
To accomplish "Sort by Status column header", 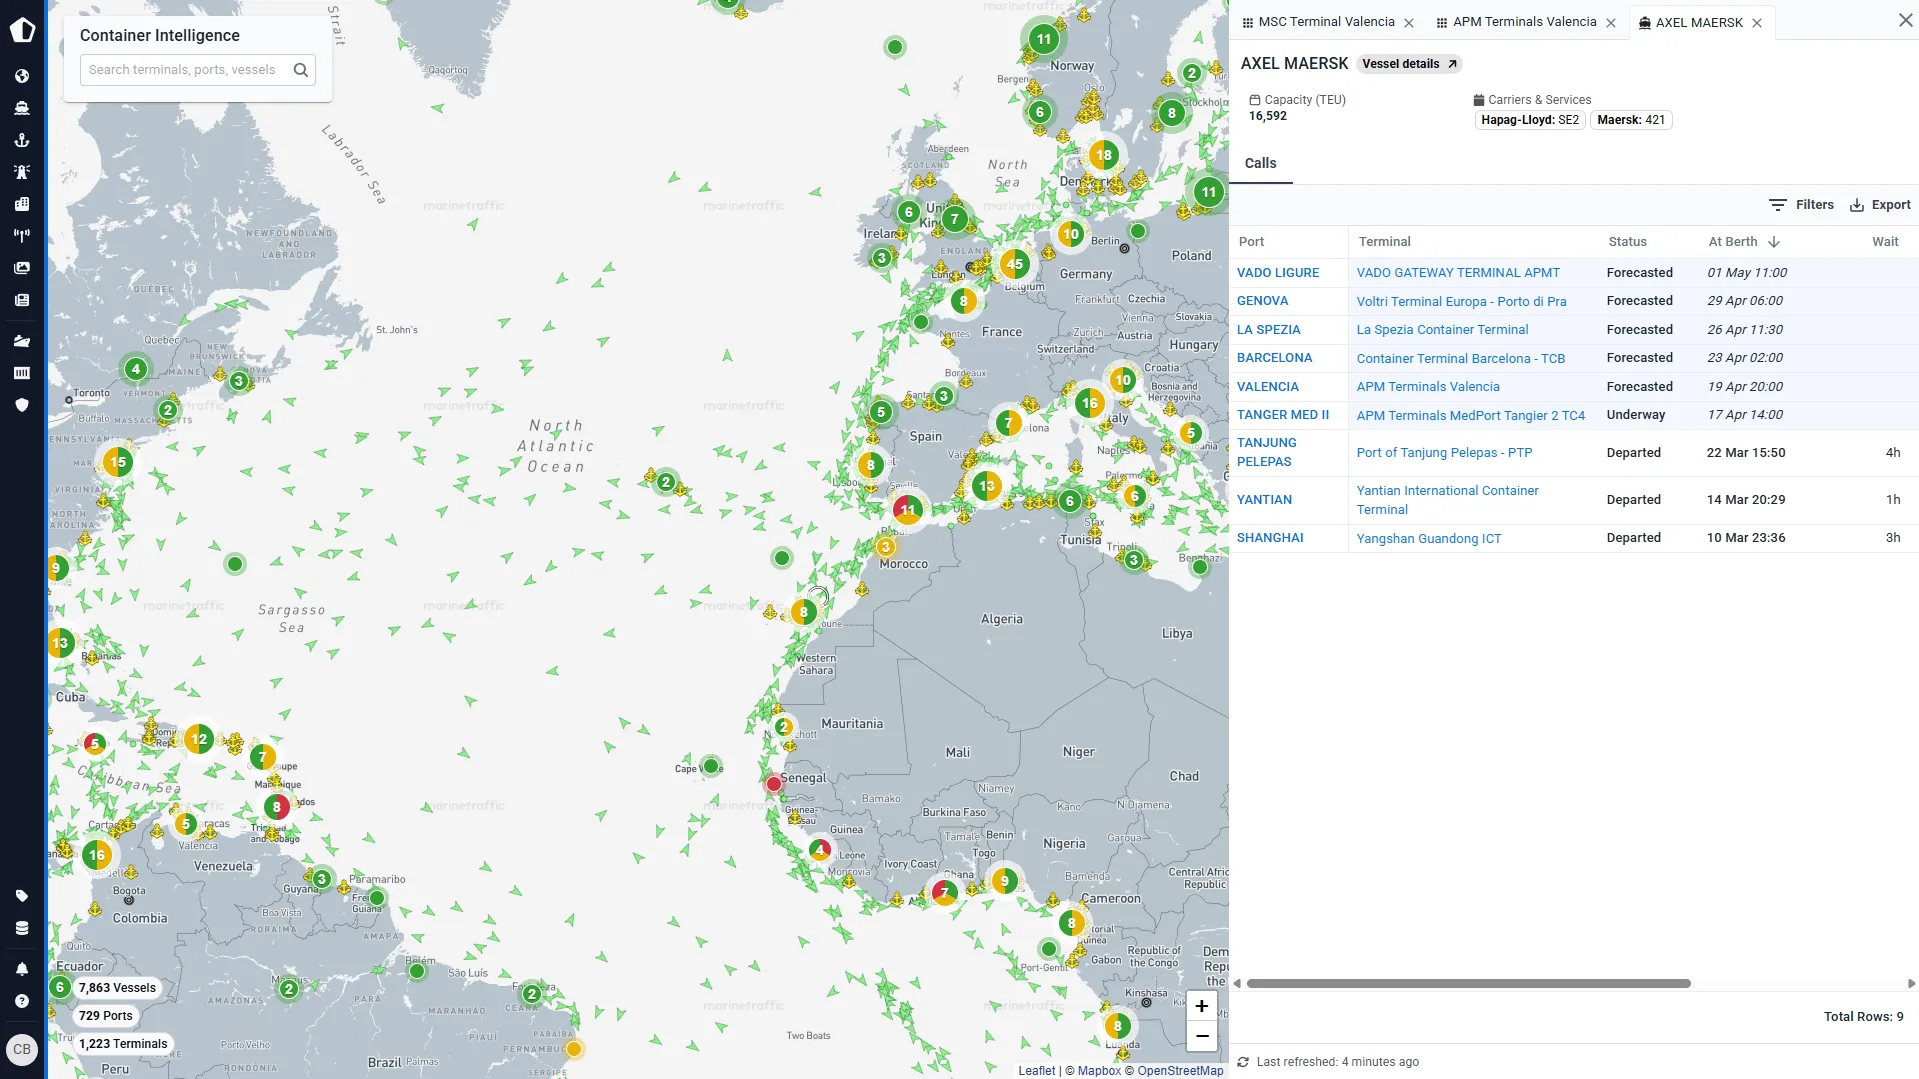I will [x=1627, y=242].
